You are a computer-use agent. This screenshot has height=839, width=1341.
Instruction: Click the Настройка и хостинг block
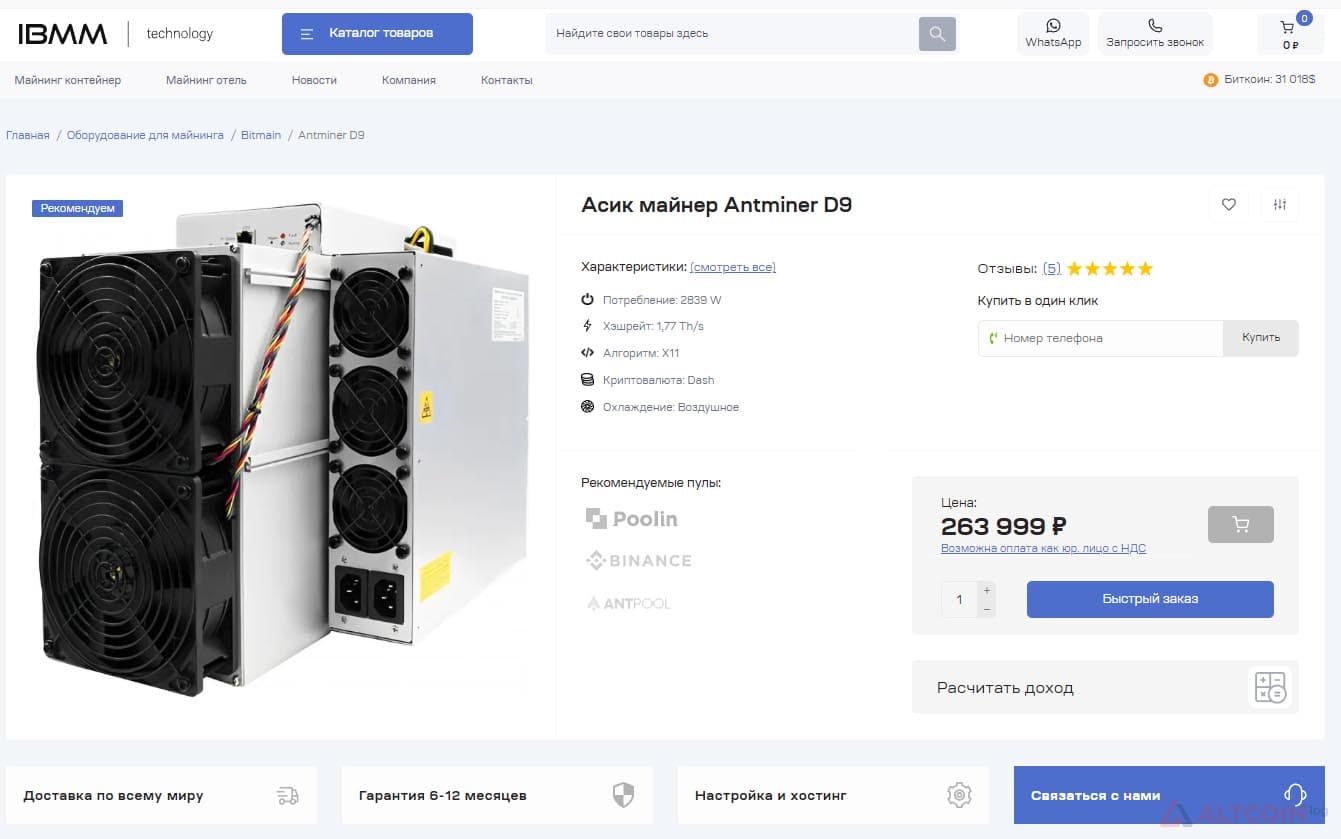pos(833,795)
